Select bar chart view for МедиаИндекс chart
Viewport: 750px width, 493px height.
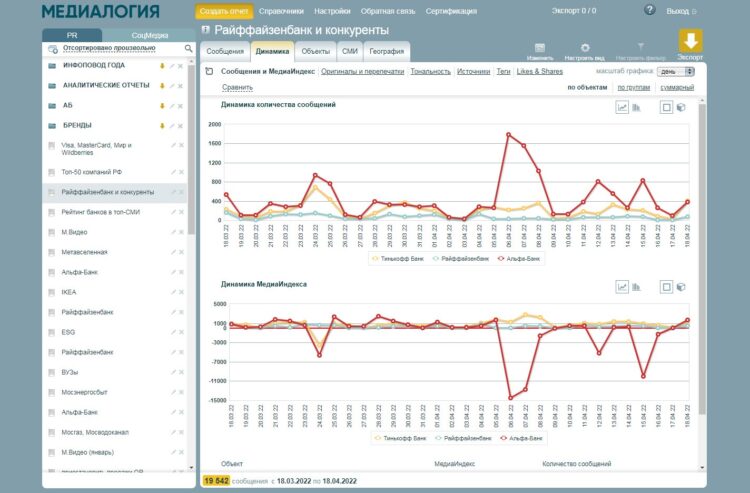tap(636, 287)
